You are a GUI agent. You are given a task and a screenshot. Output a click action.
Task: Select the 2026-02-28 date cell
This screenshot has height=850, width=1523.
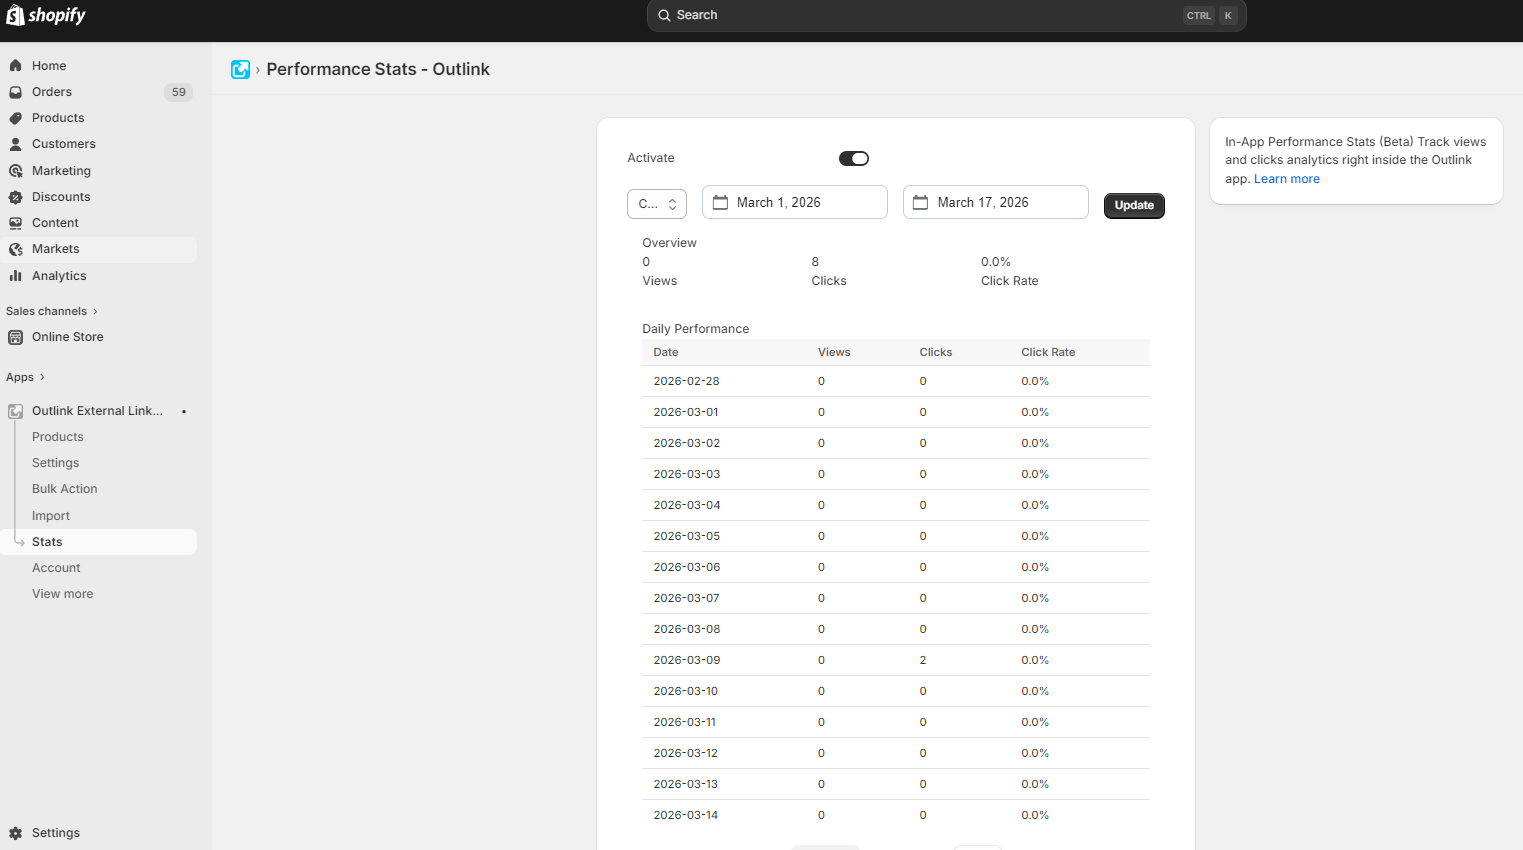686,381
